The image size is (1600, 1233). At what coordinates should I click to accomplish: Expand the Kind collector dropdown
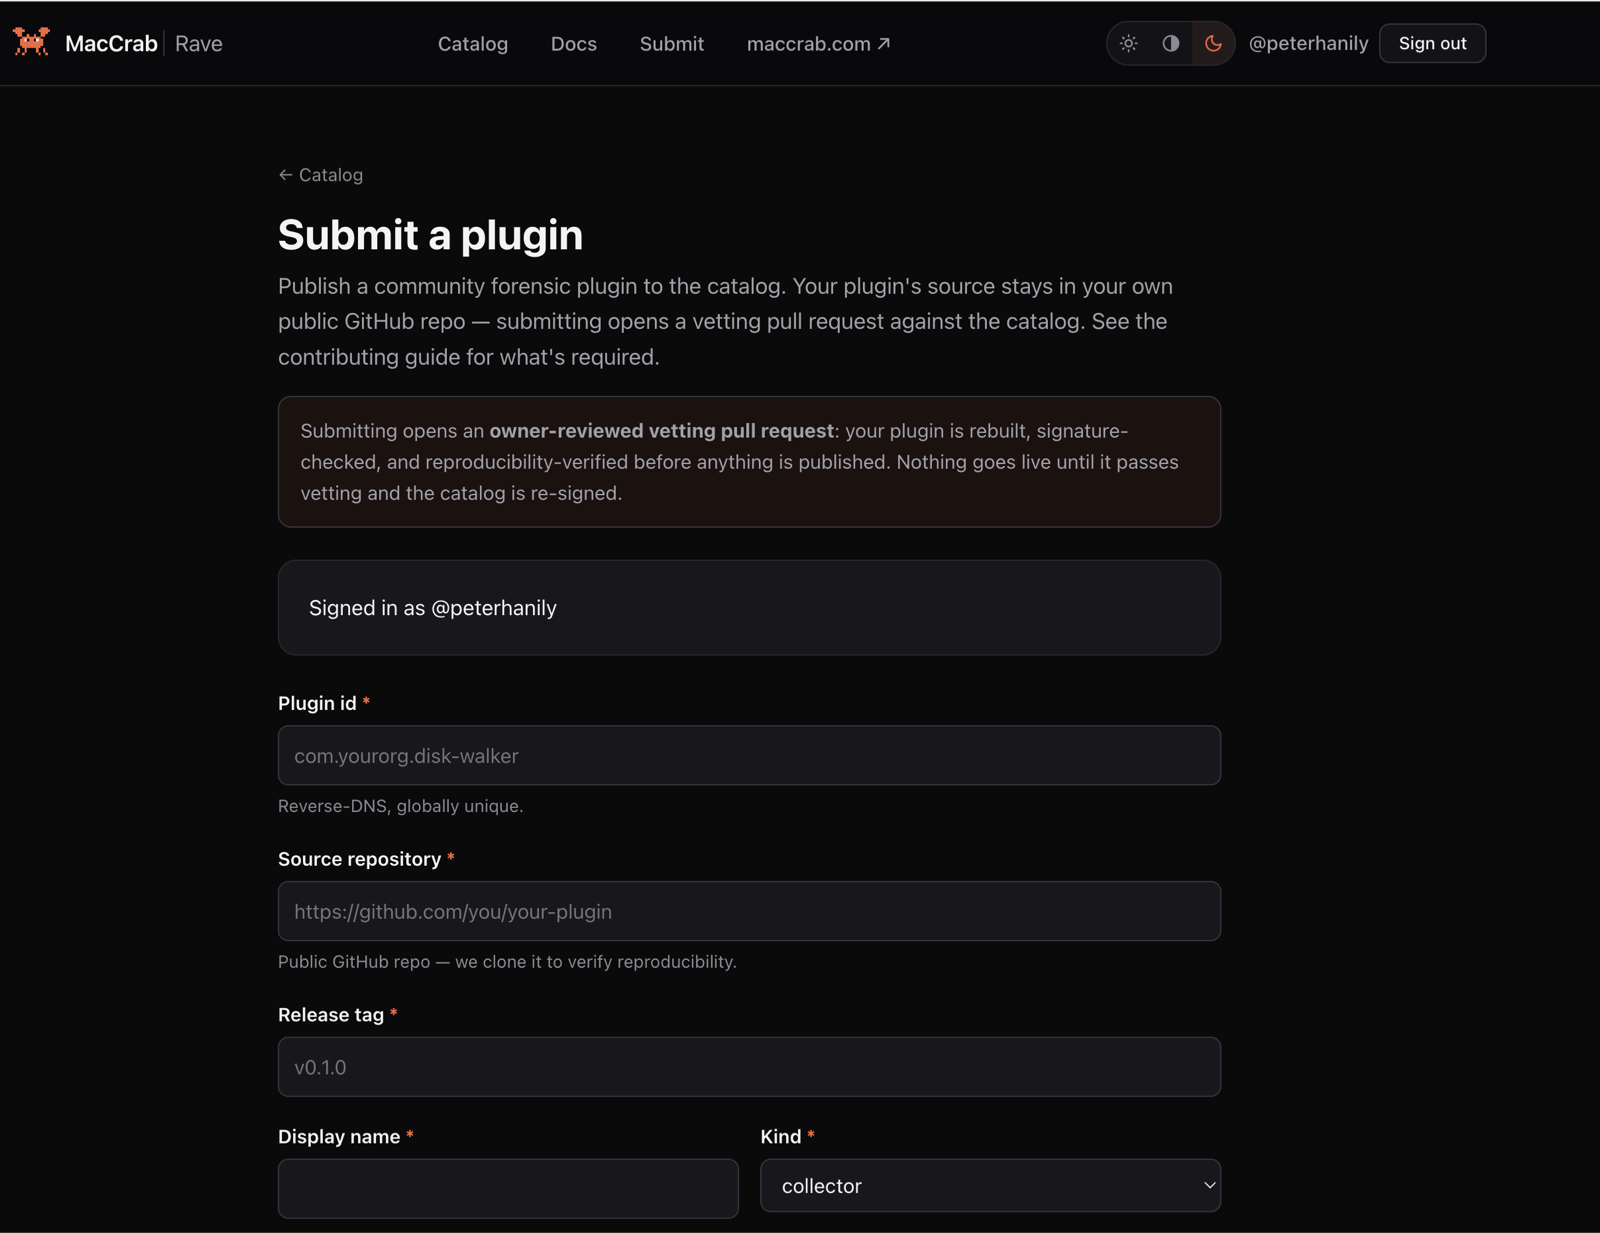pyautogui.click(x=990, y=1186)
